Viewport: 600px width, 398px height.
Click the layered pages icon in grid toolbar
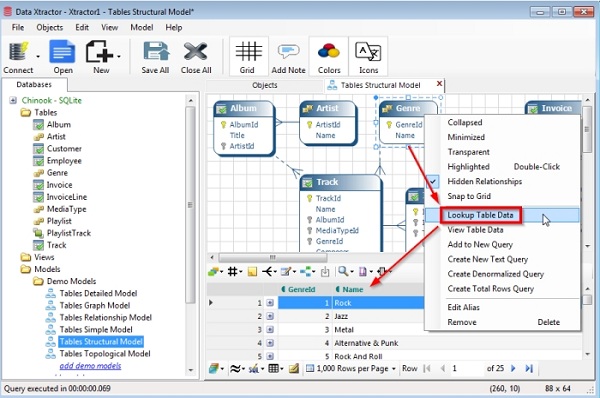coord(214,369)
